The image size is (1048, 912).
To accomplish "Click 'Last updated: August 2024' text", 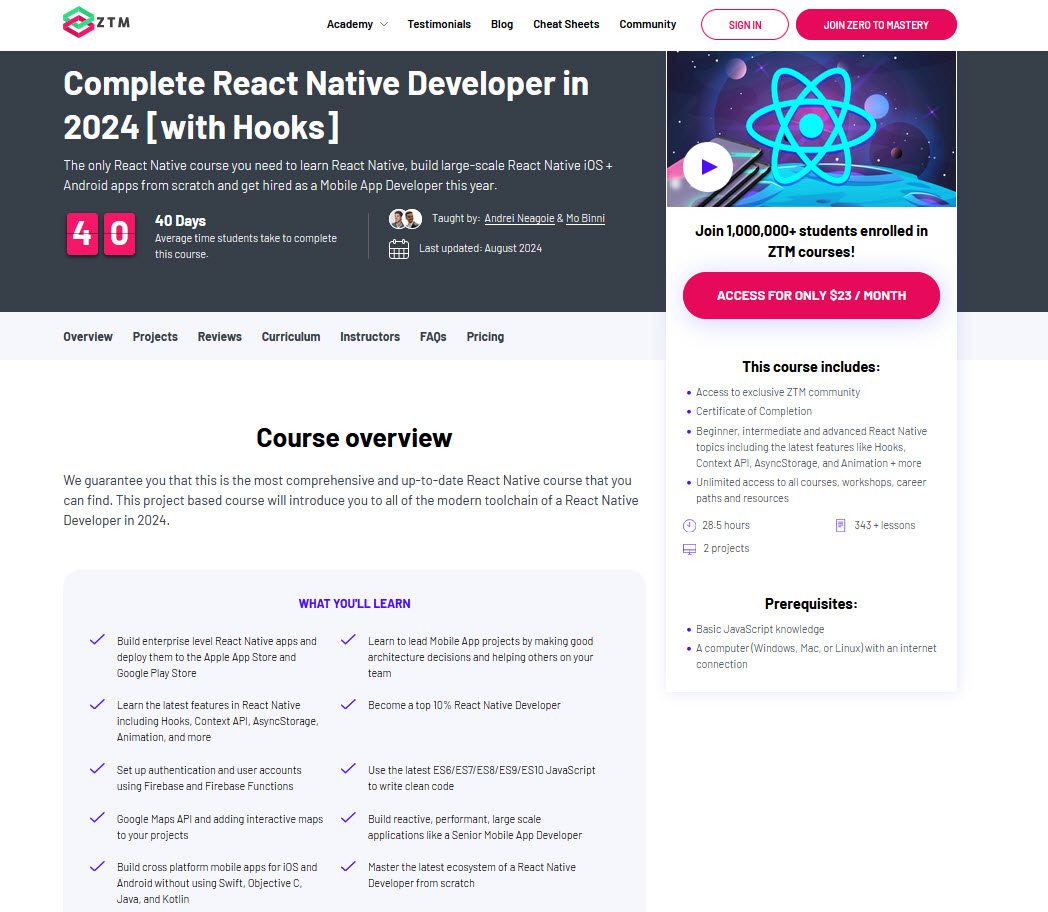I will [x=481, y=249].
